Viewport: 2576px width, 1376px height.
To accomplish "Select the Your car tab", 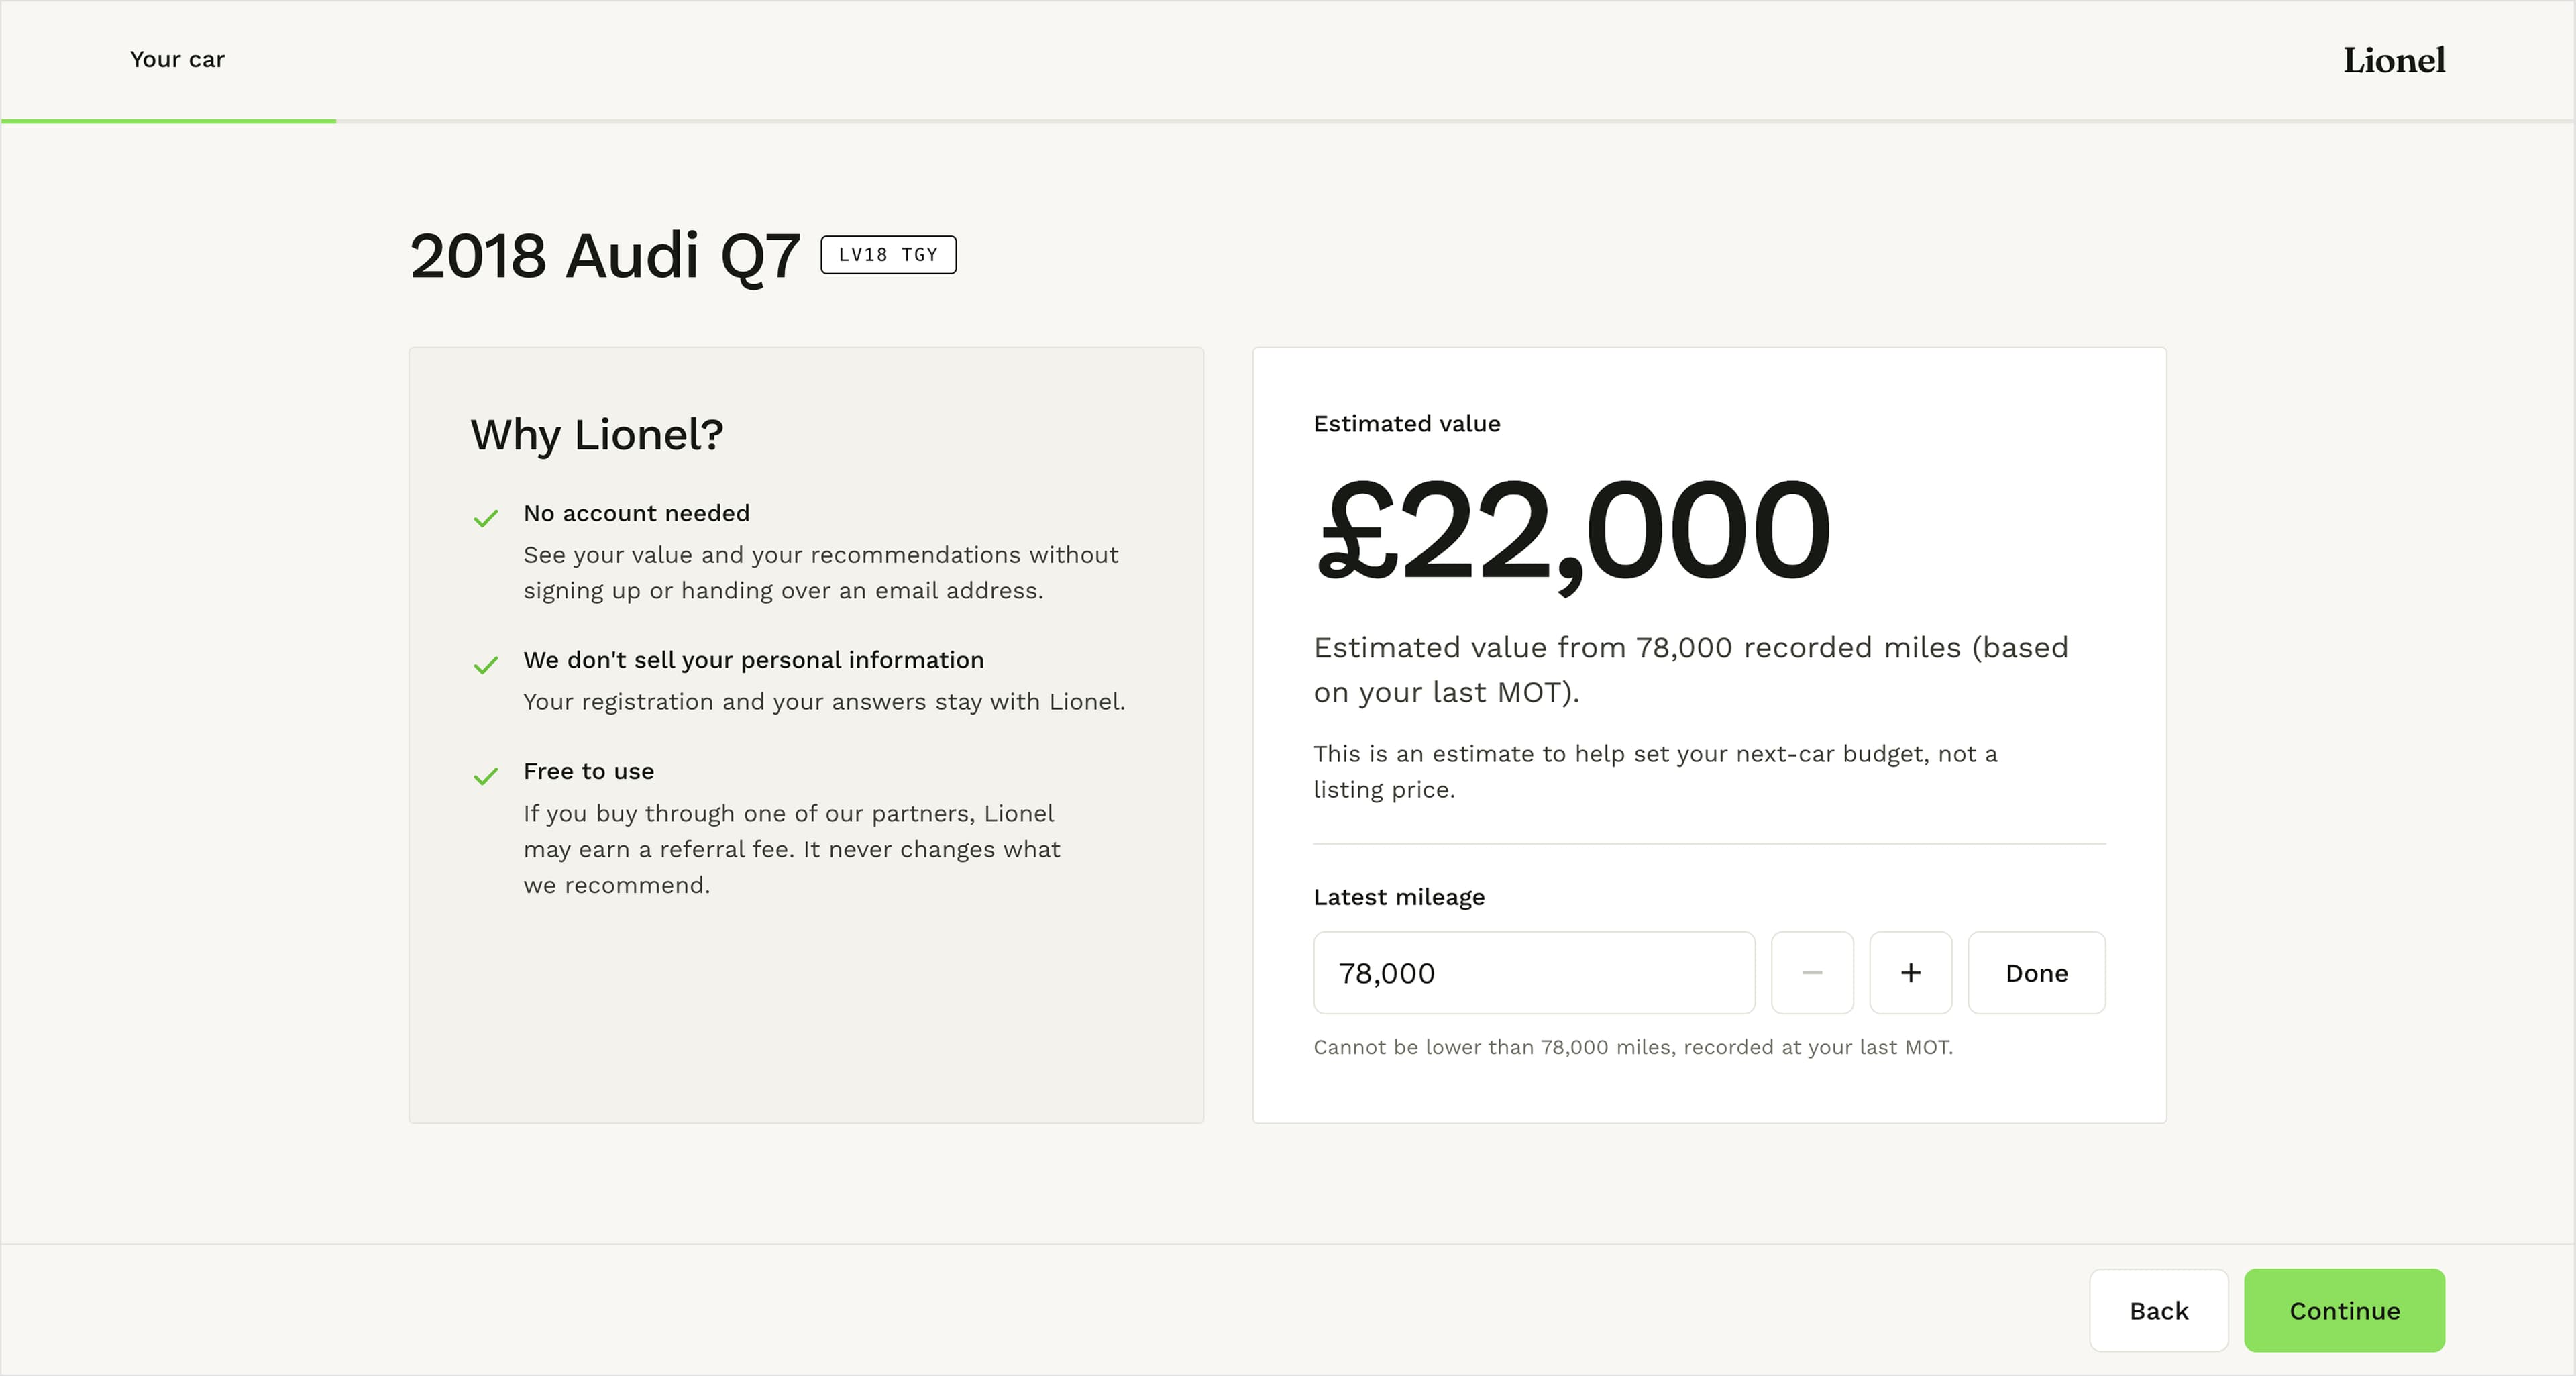I will [x=177, y=59].
